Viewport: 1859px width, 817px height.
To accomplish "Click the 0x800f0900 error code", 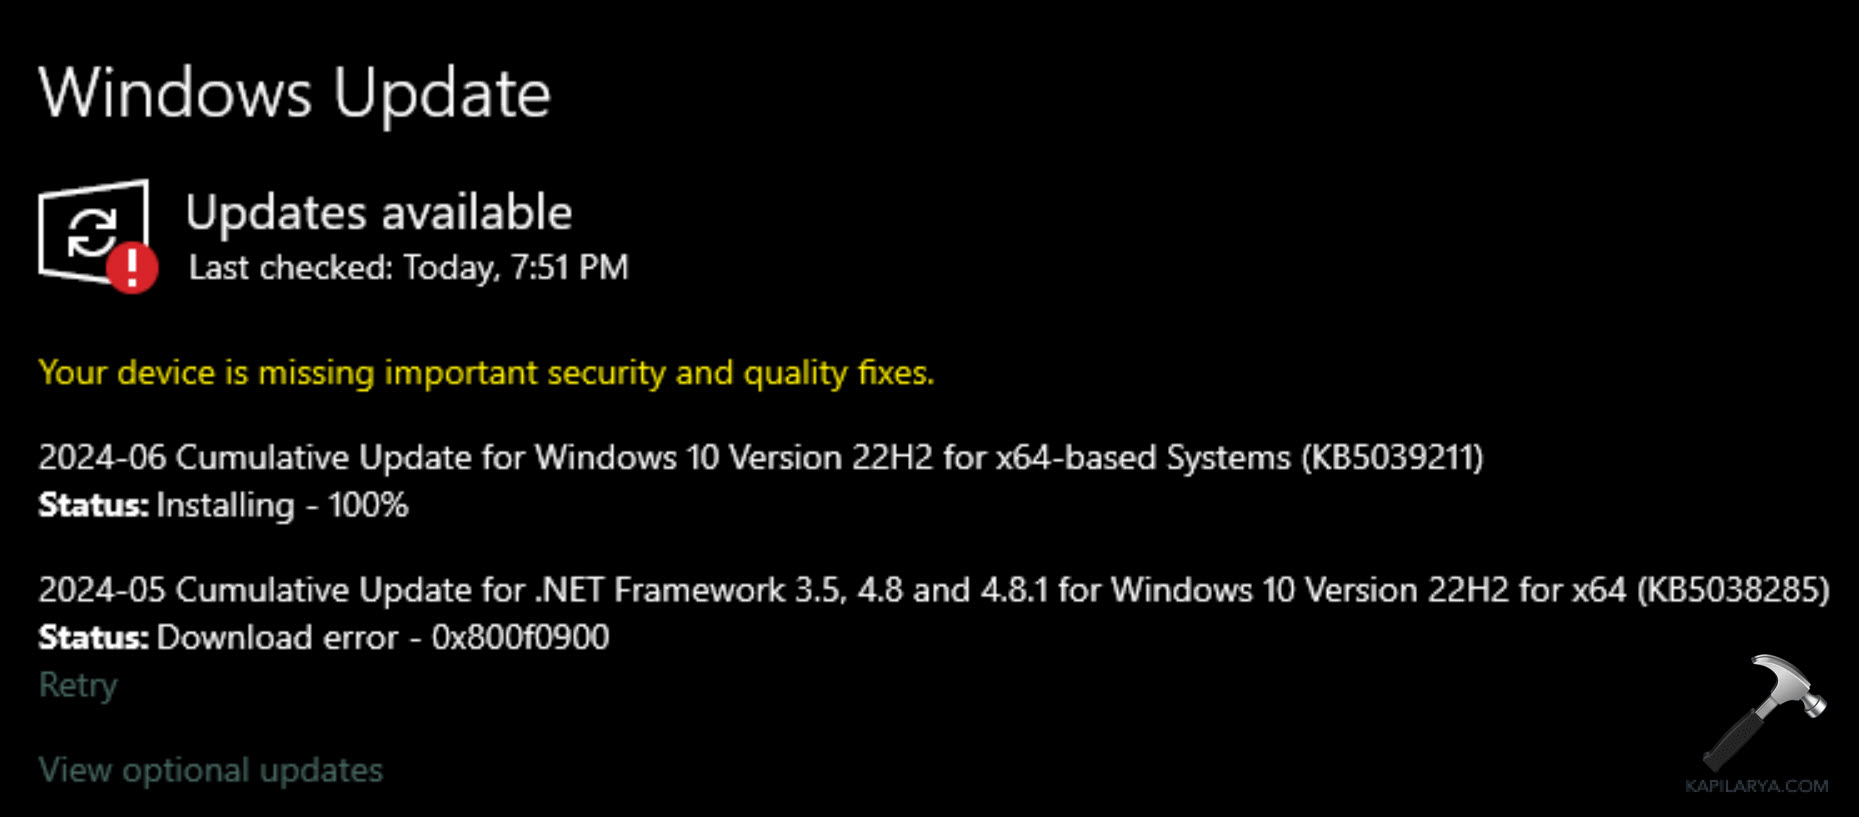I will pos(520,638).
